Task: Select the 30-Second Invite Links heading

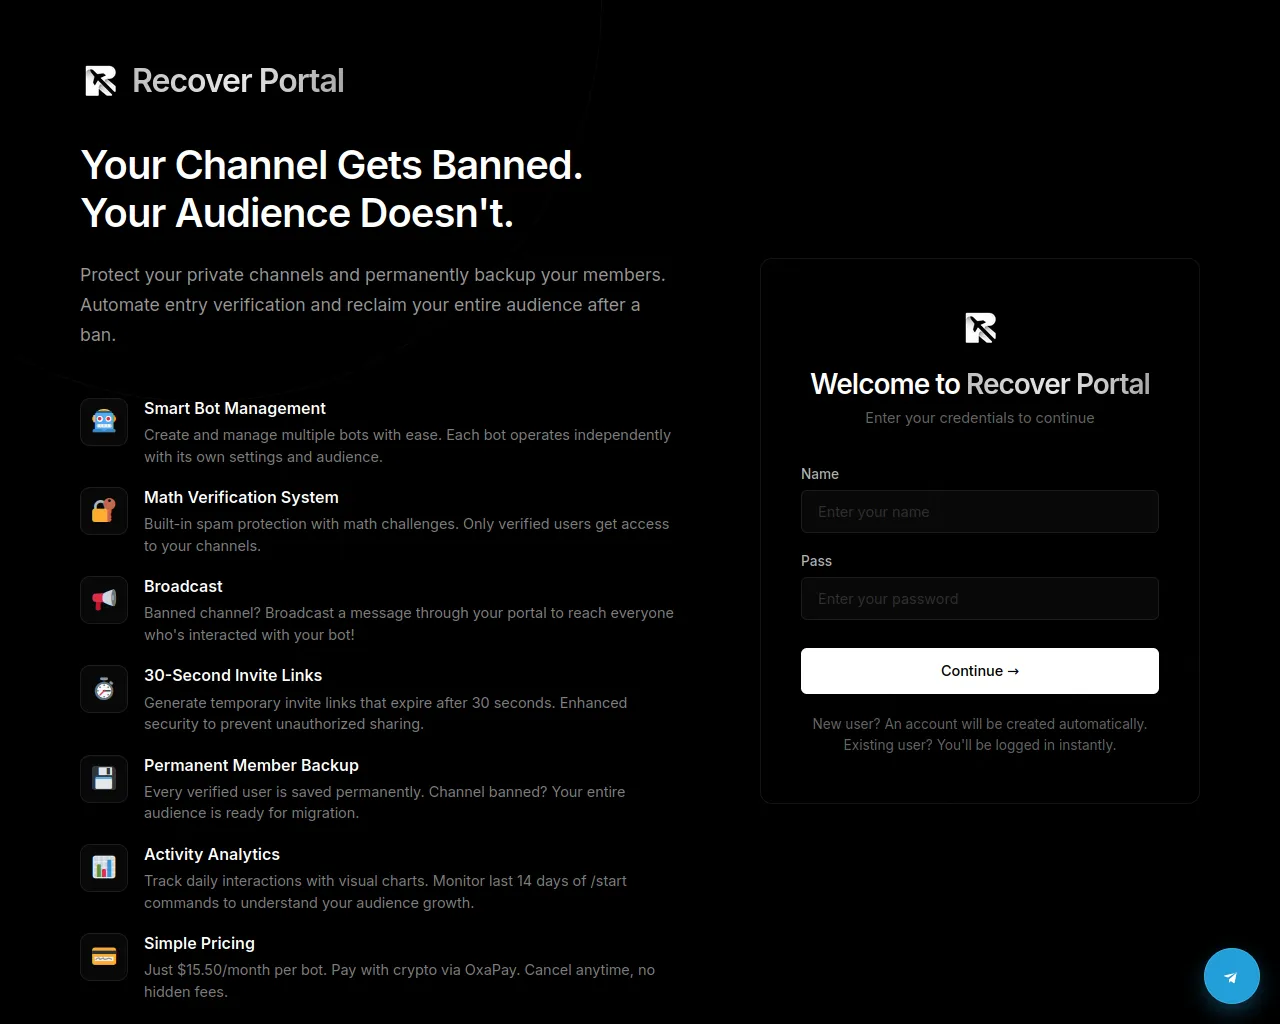Action: click(233, 675)
